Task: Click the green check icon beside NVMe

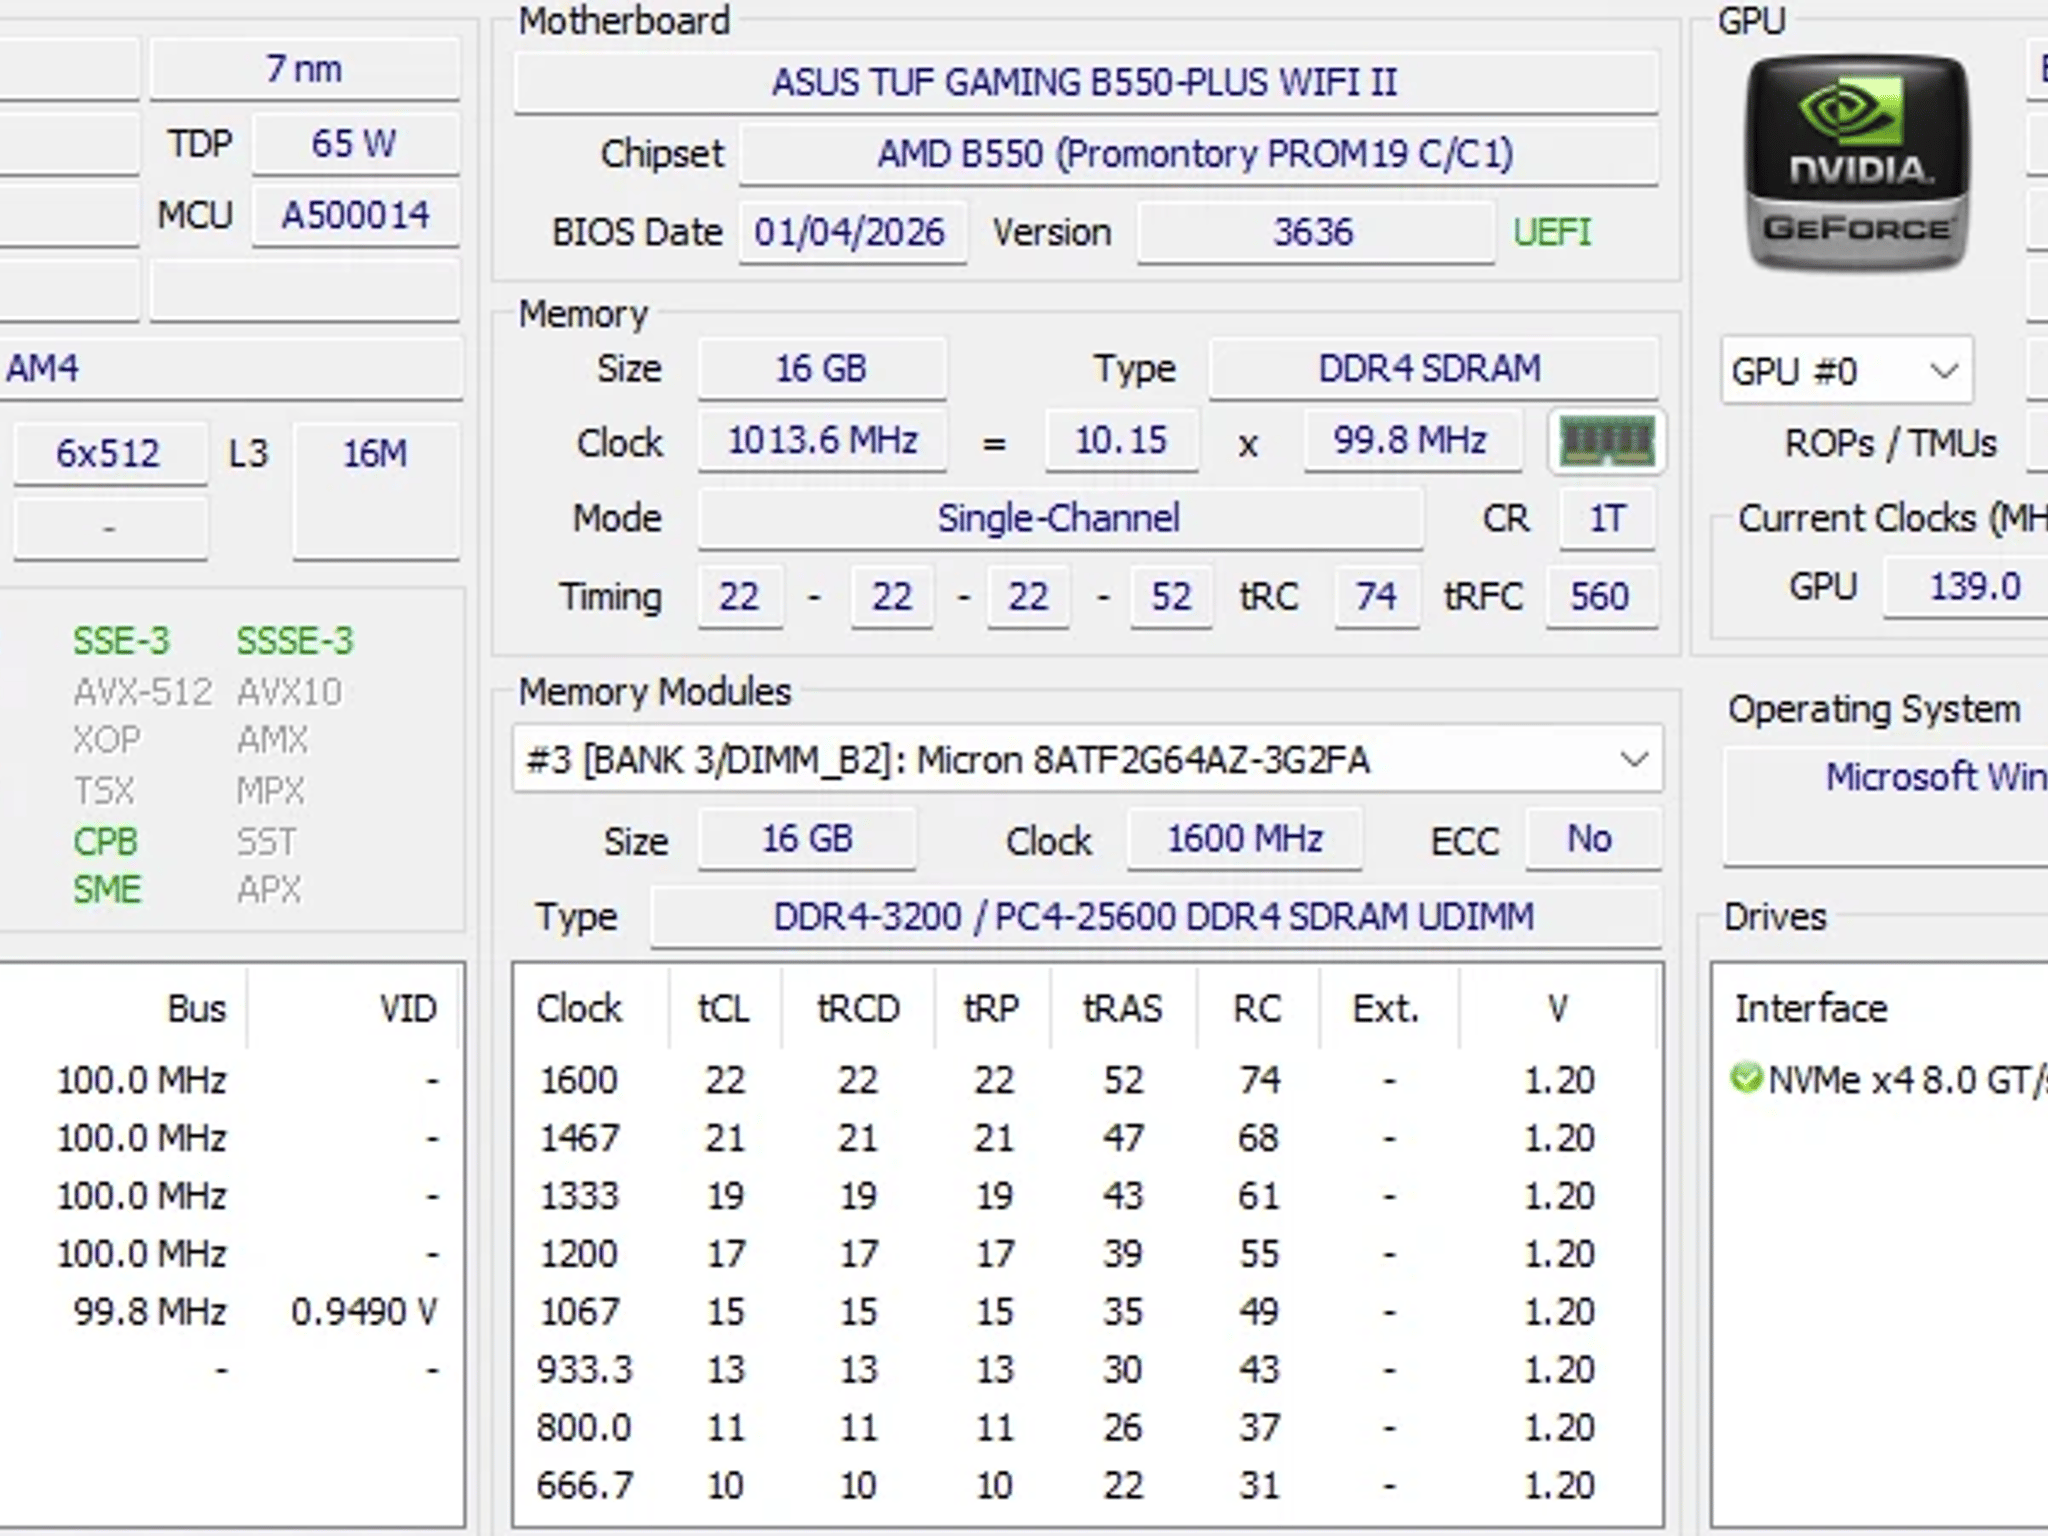Action: pos(1746,1079)
